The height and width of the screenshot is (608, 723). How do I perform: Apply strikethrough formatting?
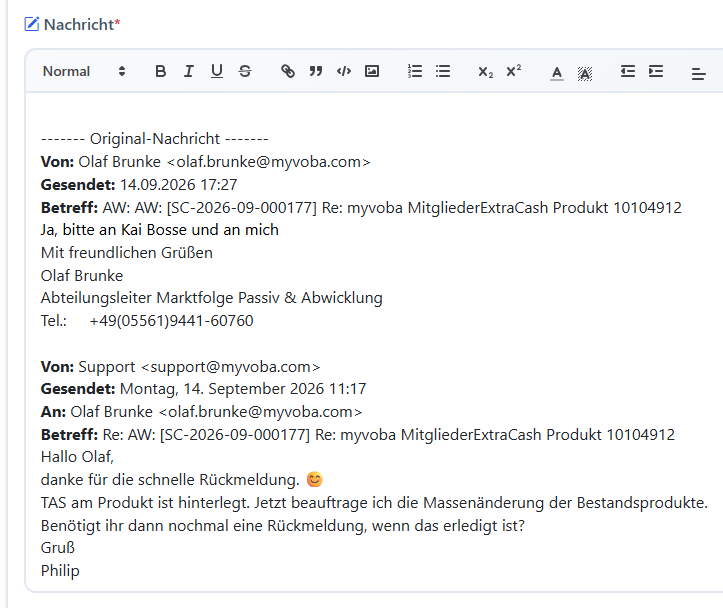coord(245,71)
